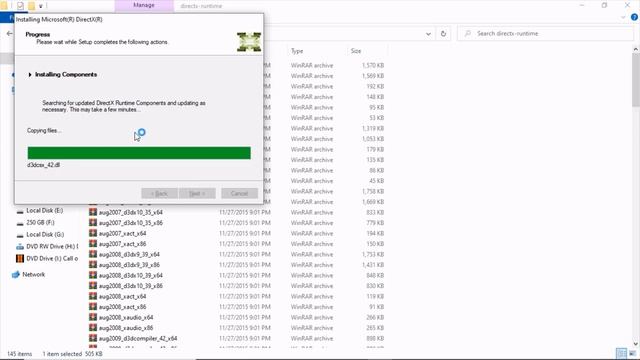Screen dimensions: 640x360
Task: Click the aug2007_xact_x64 archive icon
Action: tap(93, 233)
